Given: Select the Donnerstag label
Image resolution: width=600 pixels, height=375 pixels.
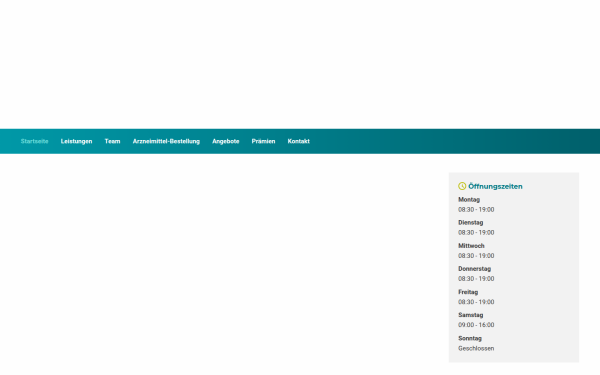Looking at the screenshot, I should coord(474,269).
